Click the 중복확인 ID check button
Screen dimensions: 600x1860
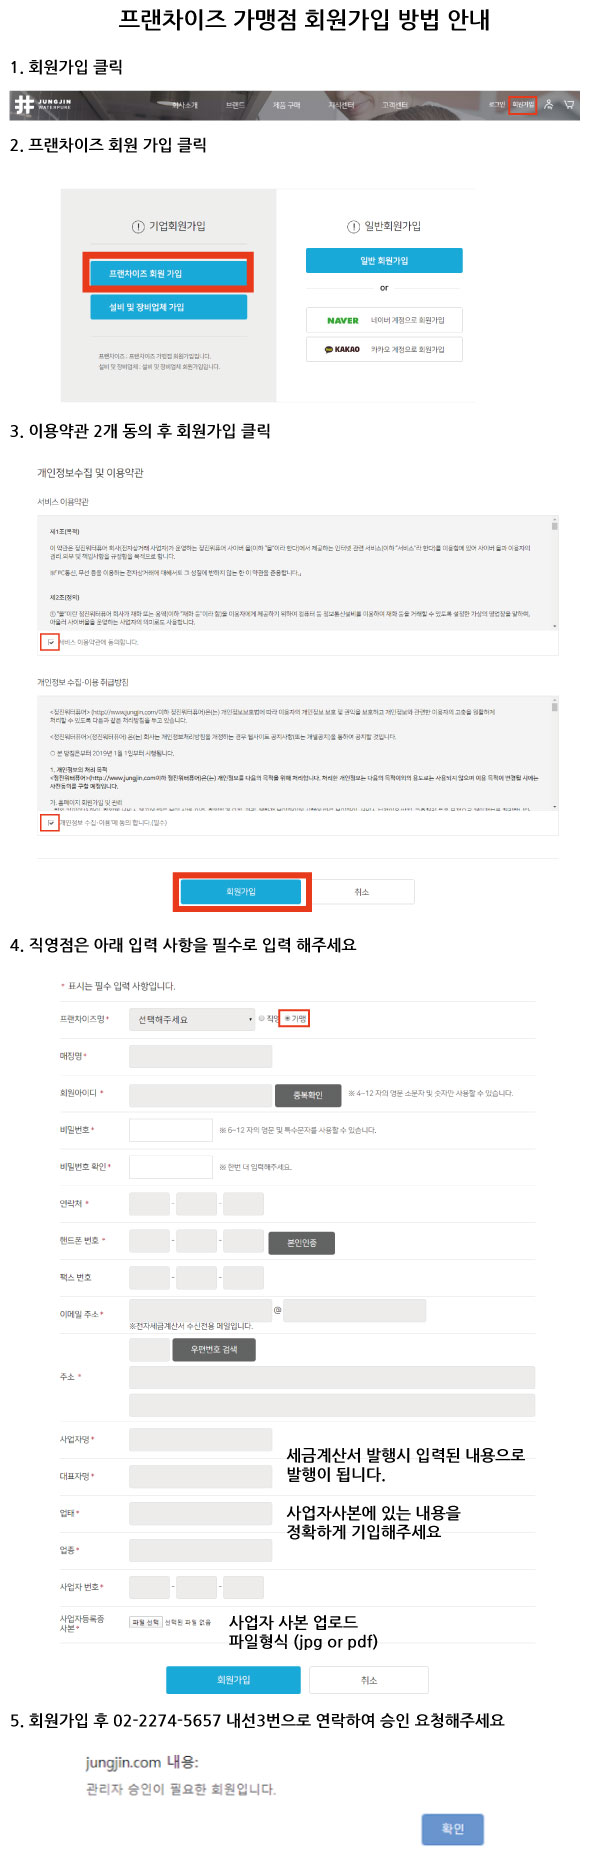(x=308, y=1095)
